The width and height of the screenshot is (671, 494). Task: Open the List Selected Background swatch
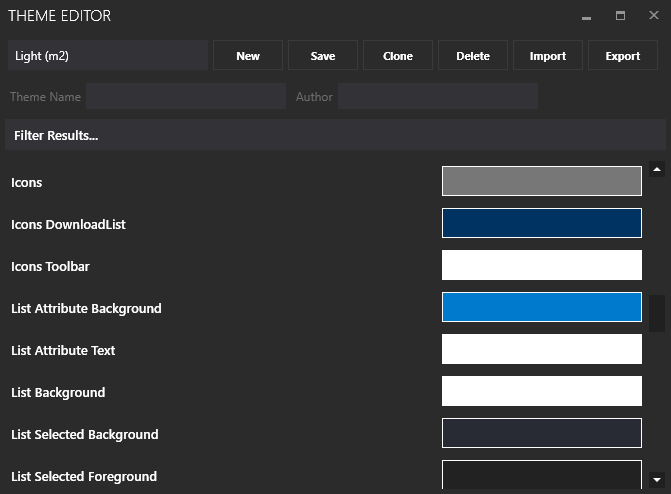[542, 433]
